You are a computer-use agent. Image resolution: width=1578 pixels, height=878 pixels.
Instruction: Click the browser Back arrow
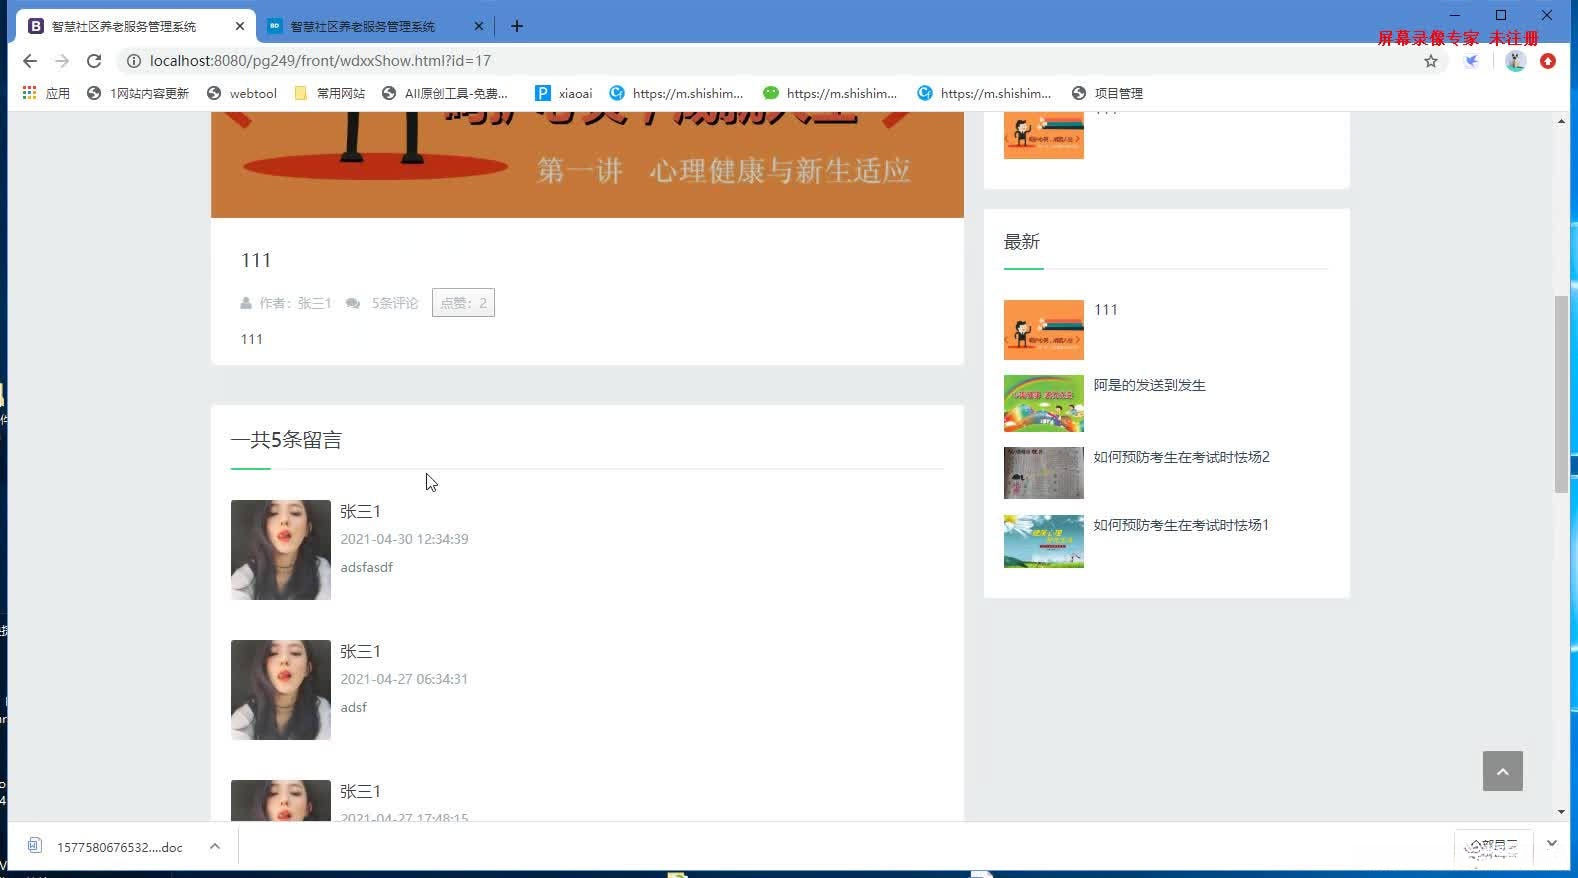coord(30,61)
